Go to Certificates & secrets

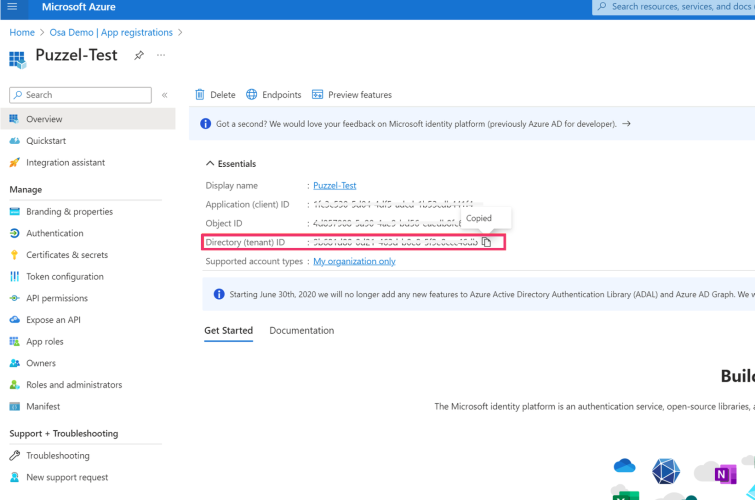67,255
